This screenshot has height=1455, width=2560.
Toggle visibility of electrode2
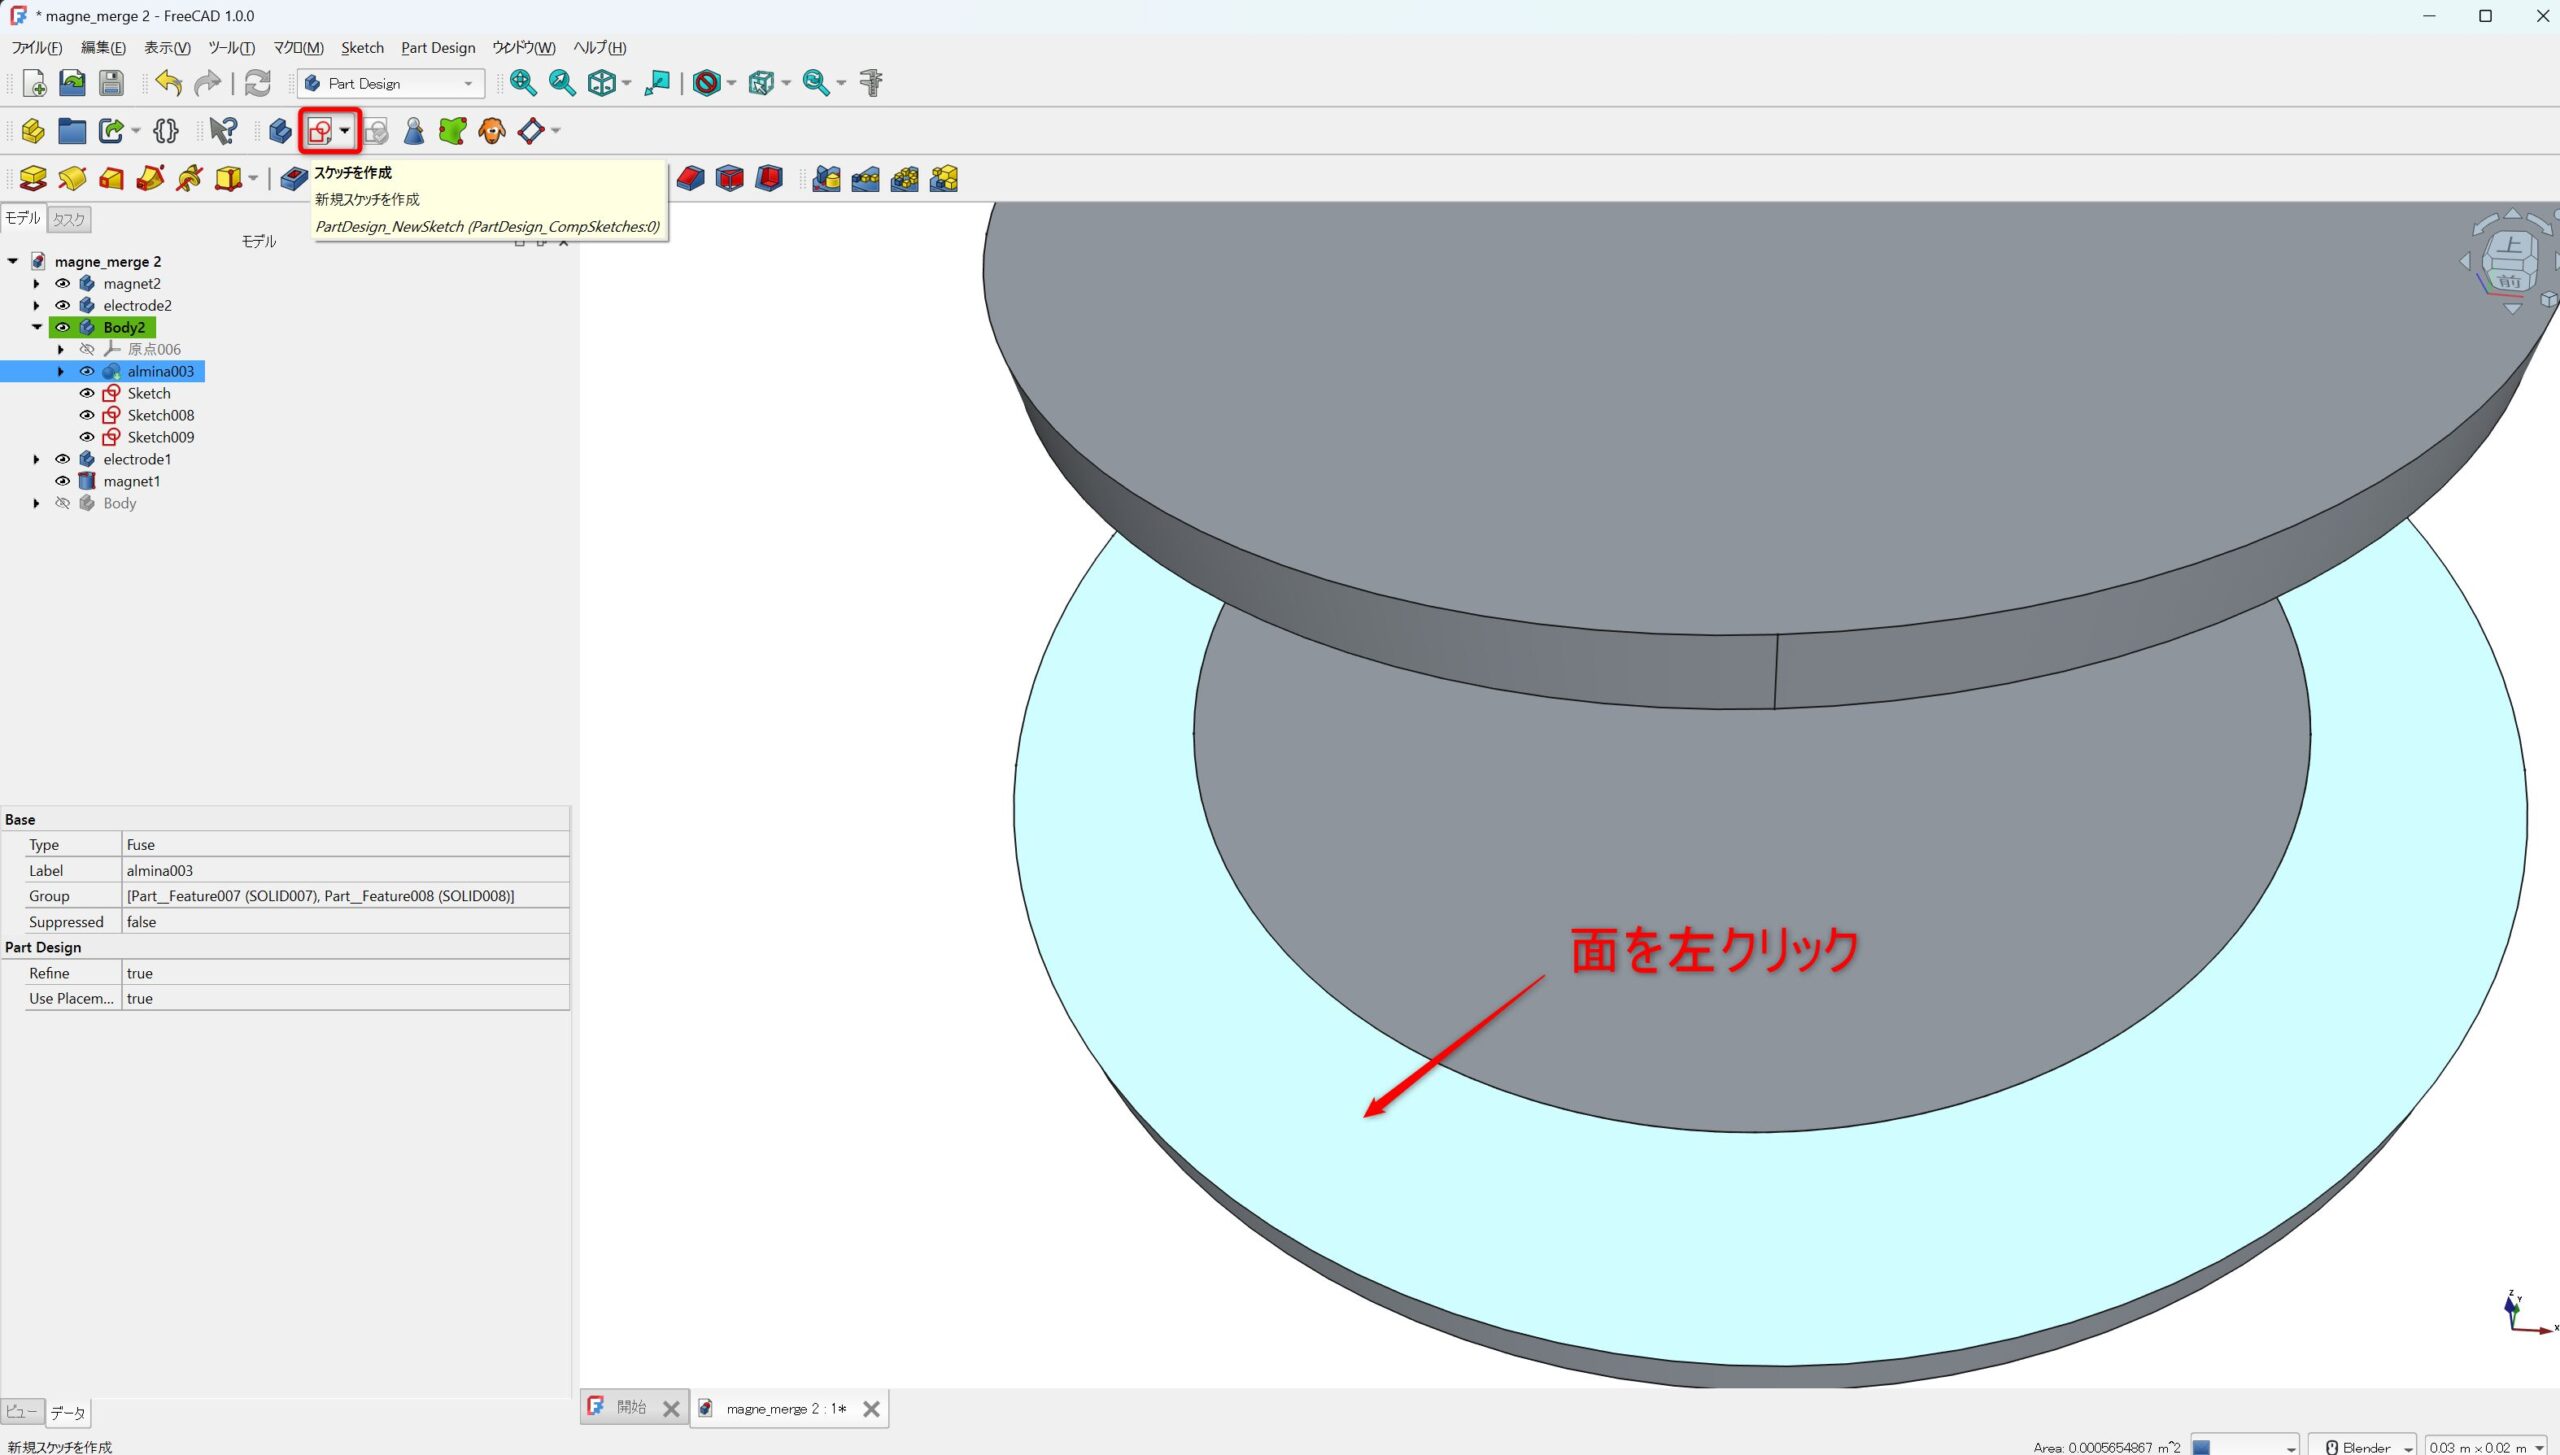coord(62,306)
